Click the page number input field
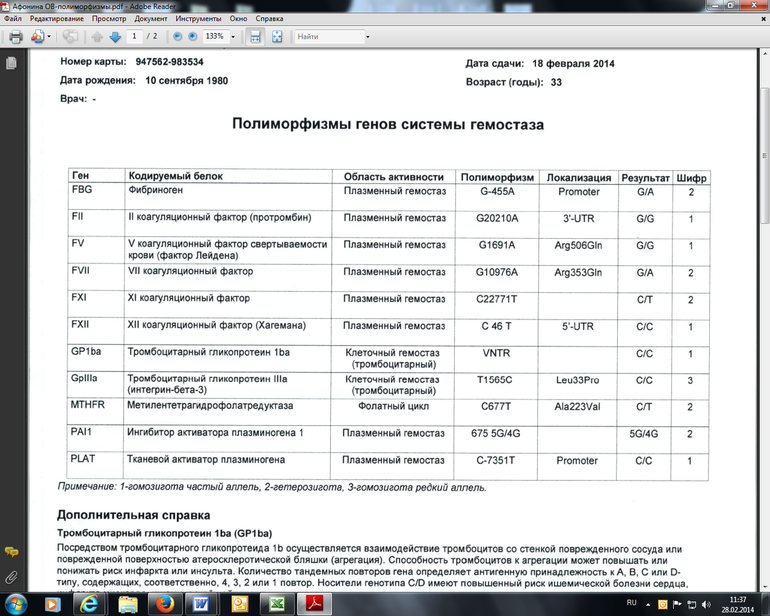Viewport: 770px width, 616px height. pos(135,37)
